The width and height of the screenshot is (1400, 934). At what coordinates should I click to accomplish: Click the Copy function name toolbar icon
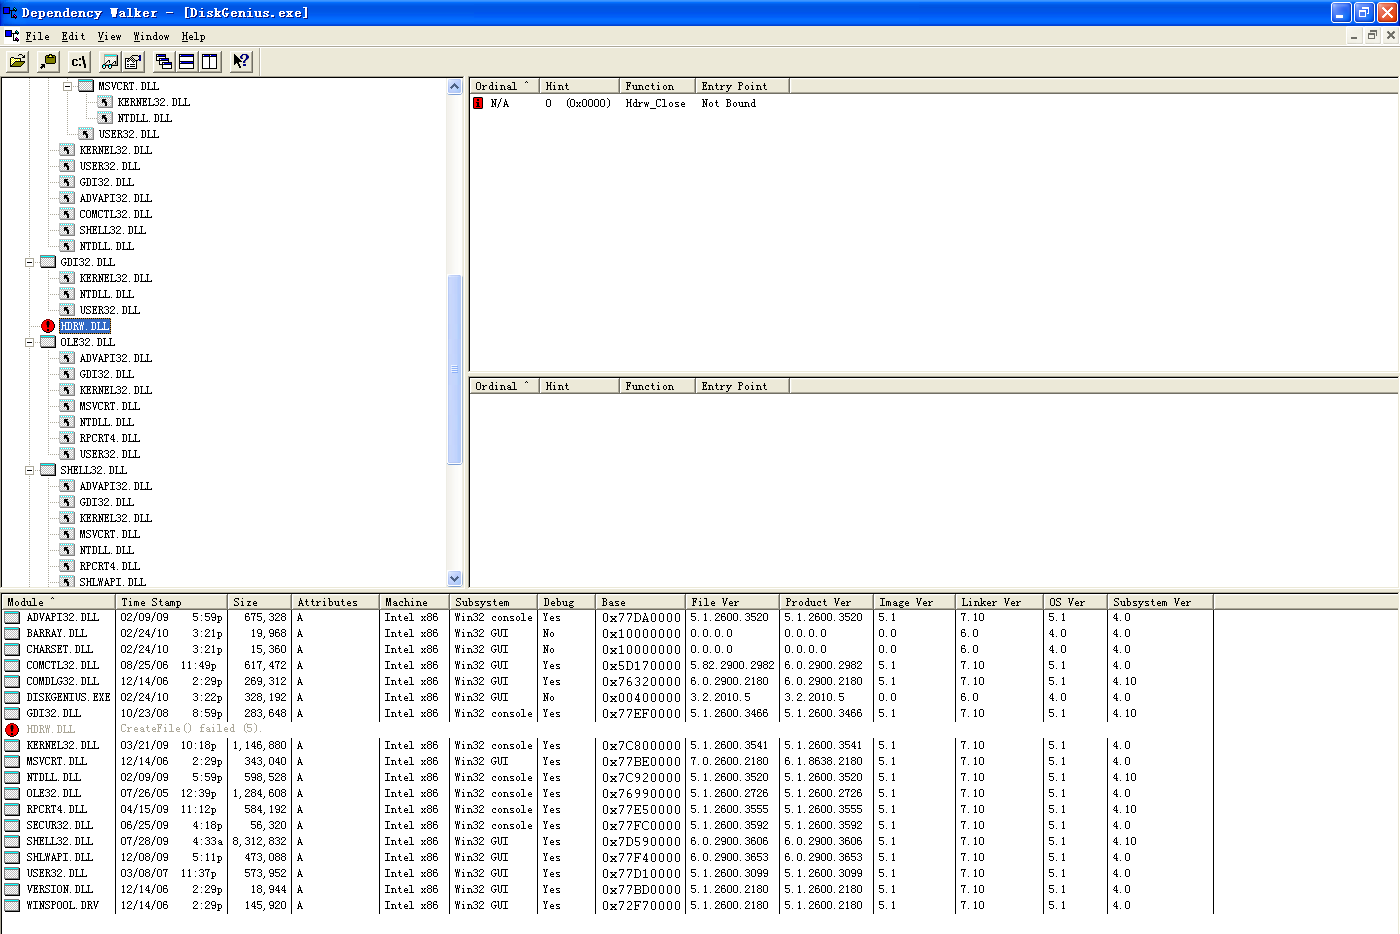click(x=48, y=61)
